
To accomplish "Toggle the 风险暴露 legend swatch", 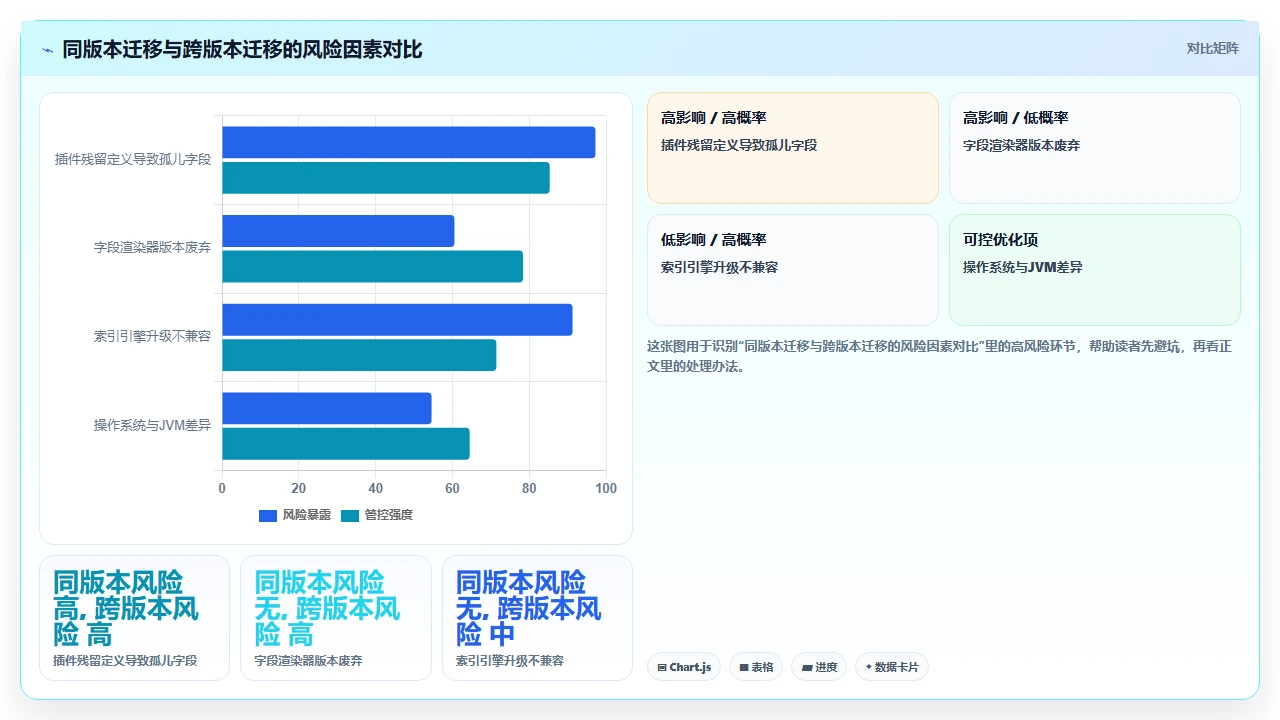I will 268,516.
